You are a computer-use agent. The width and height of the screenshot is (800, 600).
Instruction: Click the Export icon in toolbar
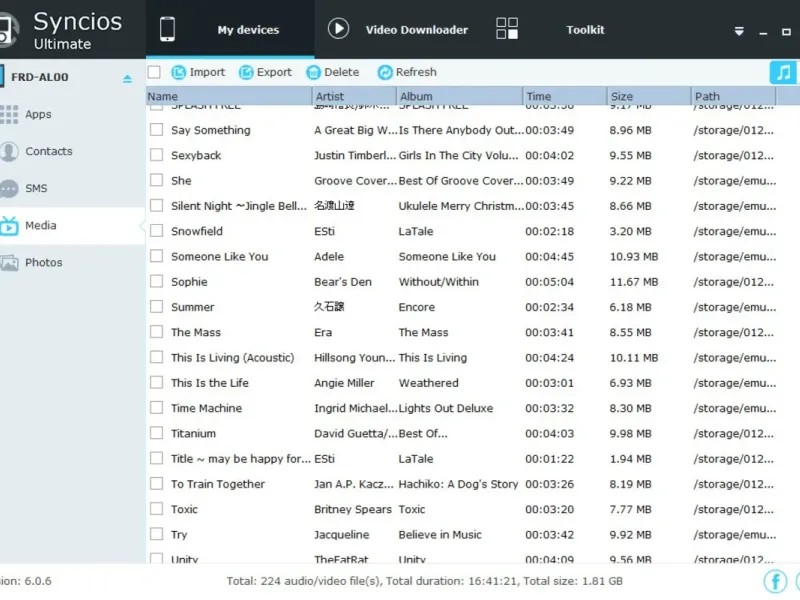pyautogui.click(x=246, y=72)
